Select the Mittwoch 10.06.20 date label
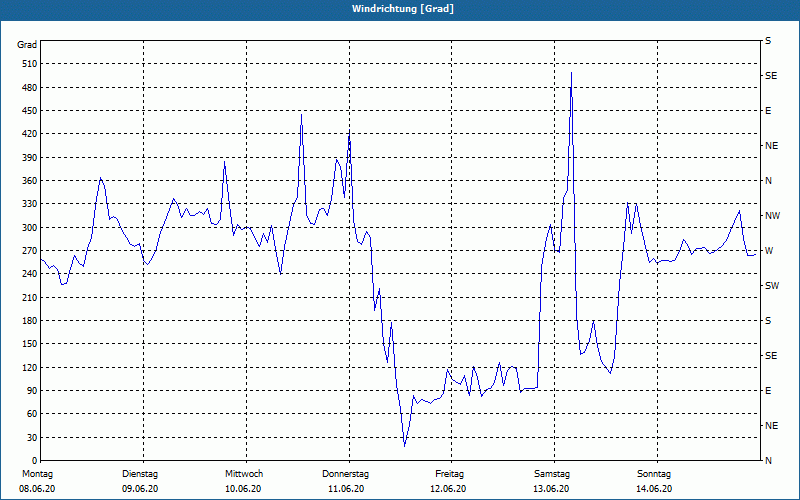 click(x=243, y=481)
